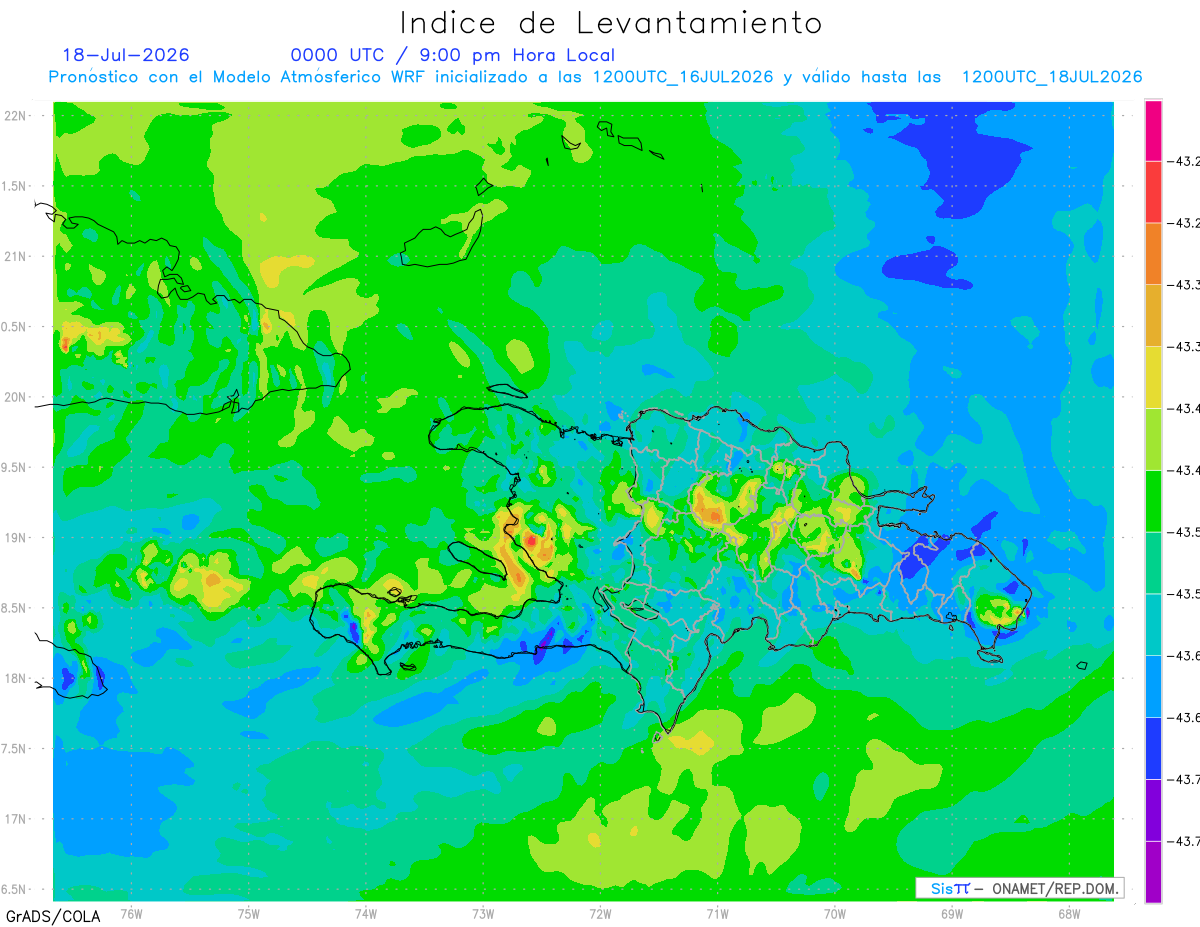This screenshot has height=927, width=1200.
Task: Click the '22N' latitude axis label
Action: pyautogui.click(x=15, y=116)
